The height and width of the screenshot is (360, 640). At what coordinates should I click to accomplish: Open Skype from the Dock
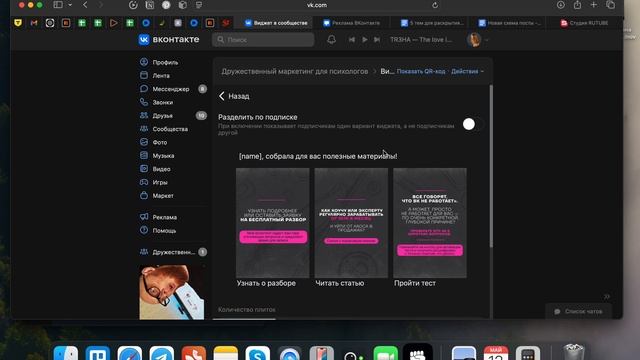(258, 354)
